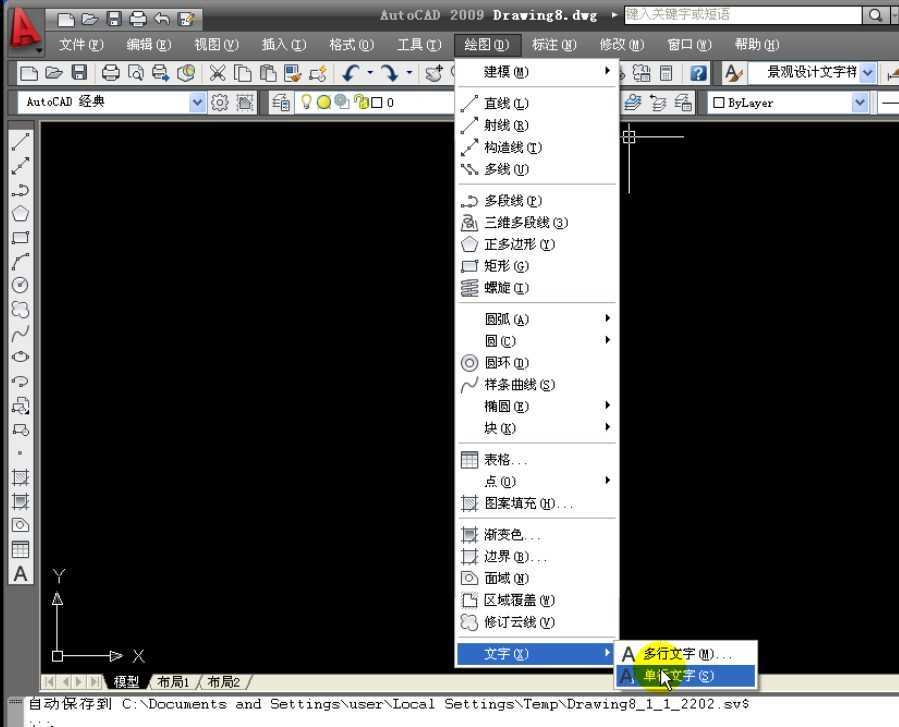899x727 pixels.
Task: Choose 多段线(P) from the Draw menu
Action: 537,201
